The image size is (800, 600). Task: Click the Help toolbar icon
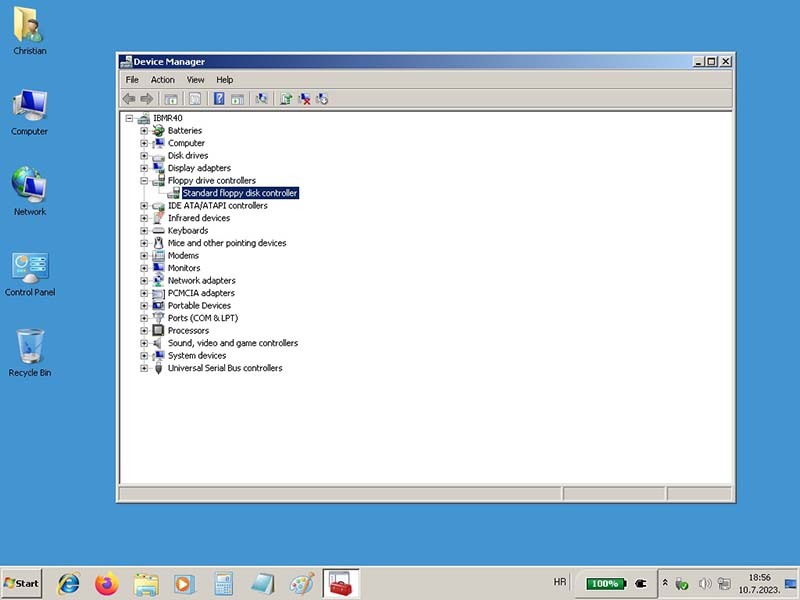[219, 99]
